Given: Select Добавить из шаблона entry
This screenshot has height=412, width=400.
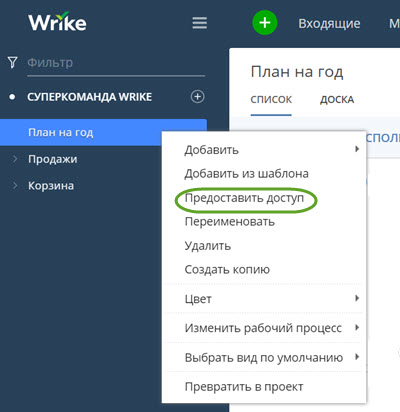Looking at the screenshot, I should [x=246, y=174].
